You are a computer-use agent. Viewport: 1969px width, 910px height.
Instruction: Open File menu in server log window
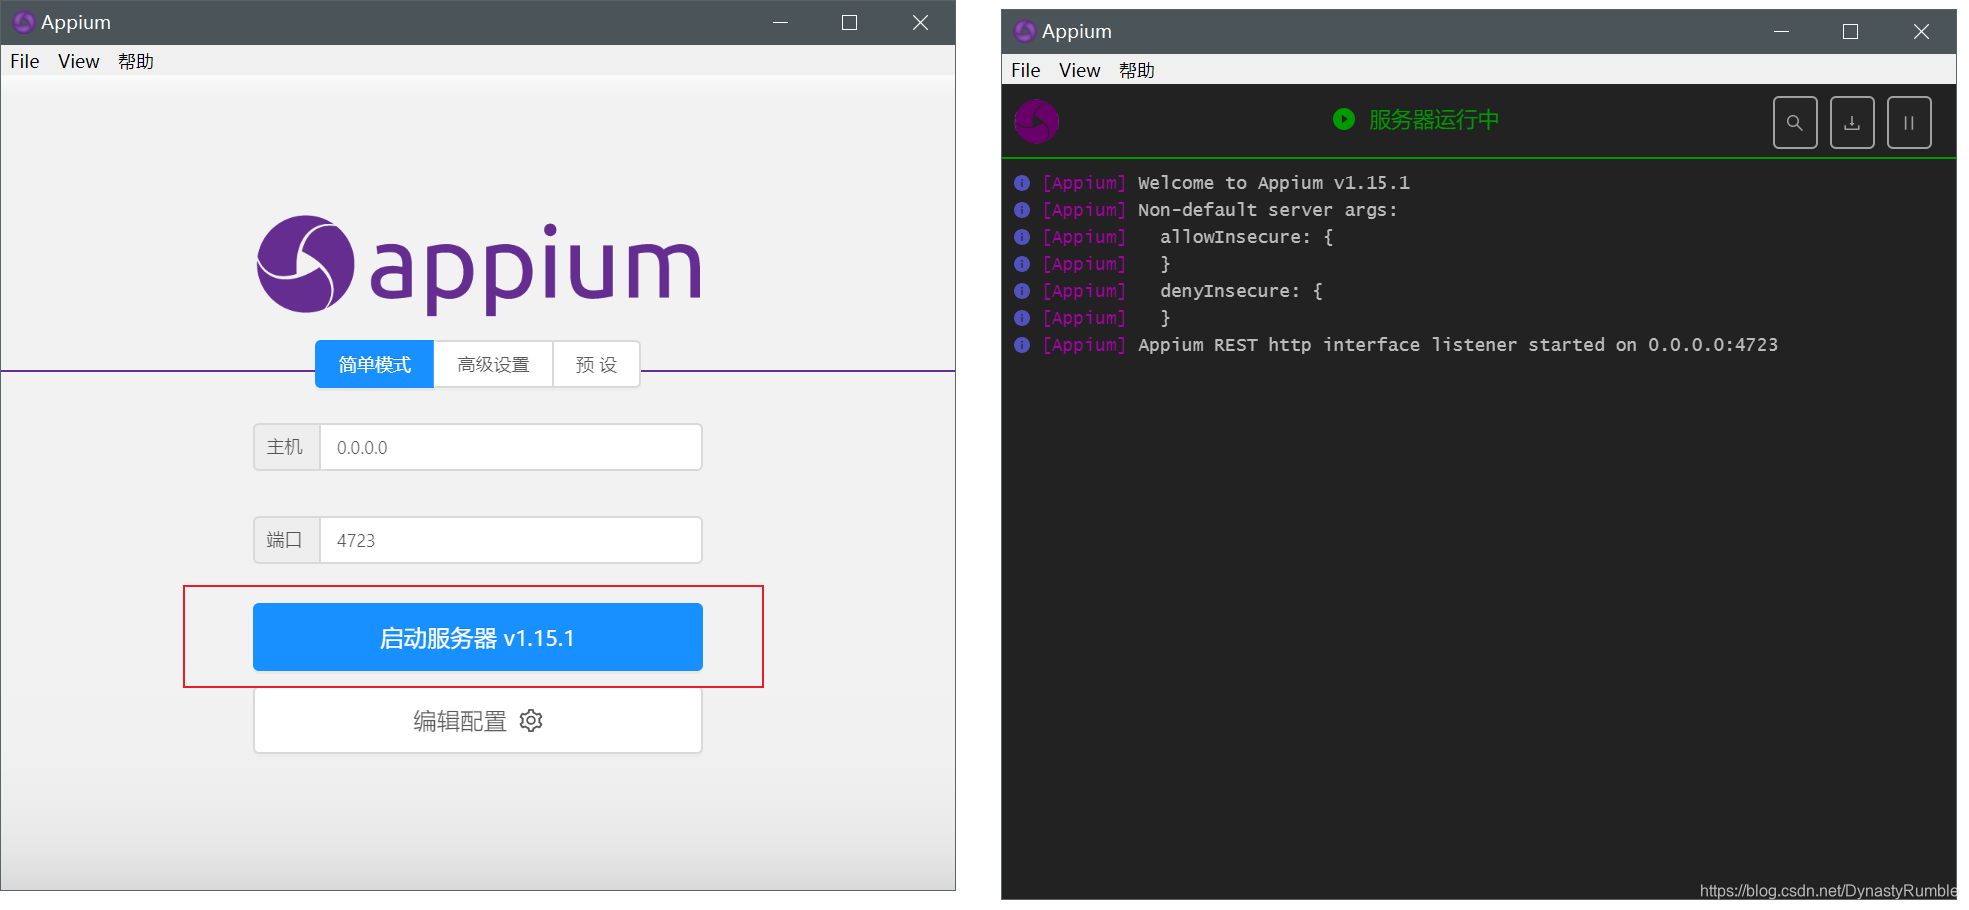pos(1026,70)
